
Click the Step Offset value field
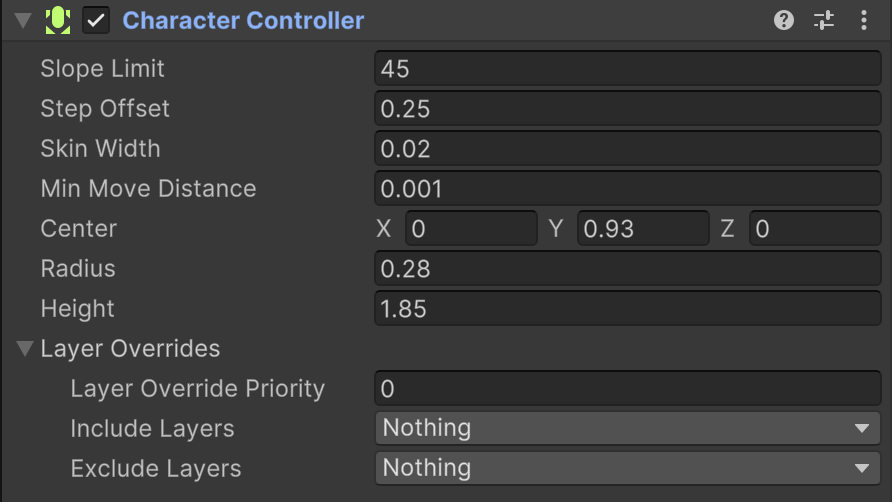click(627, 108)
